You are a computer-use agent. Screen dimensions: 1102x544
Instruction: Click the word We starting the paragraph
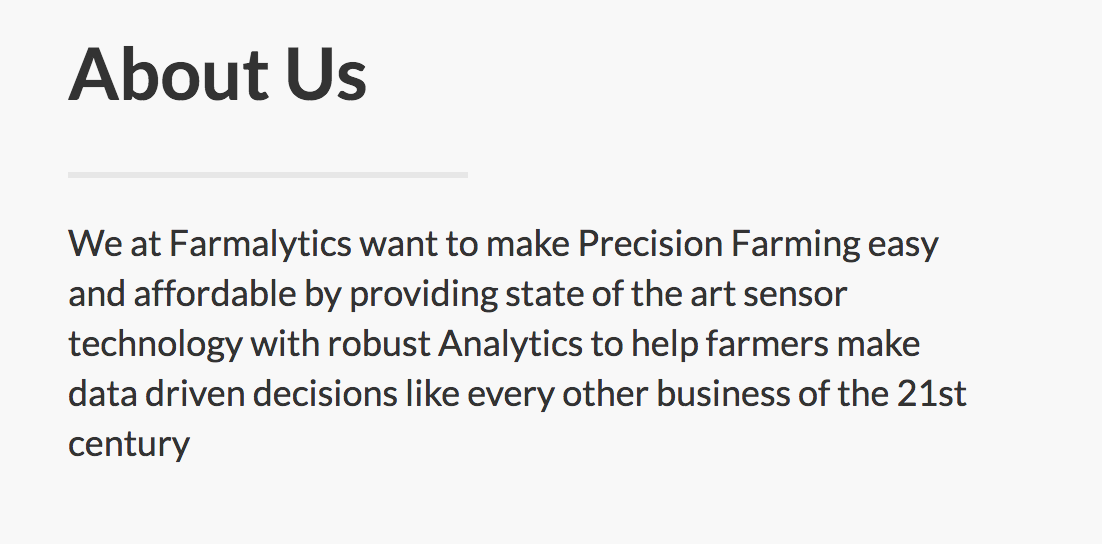[x=86, y=244]
